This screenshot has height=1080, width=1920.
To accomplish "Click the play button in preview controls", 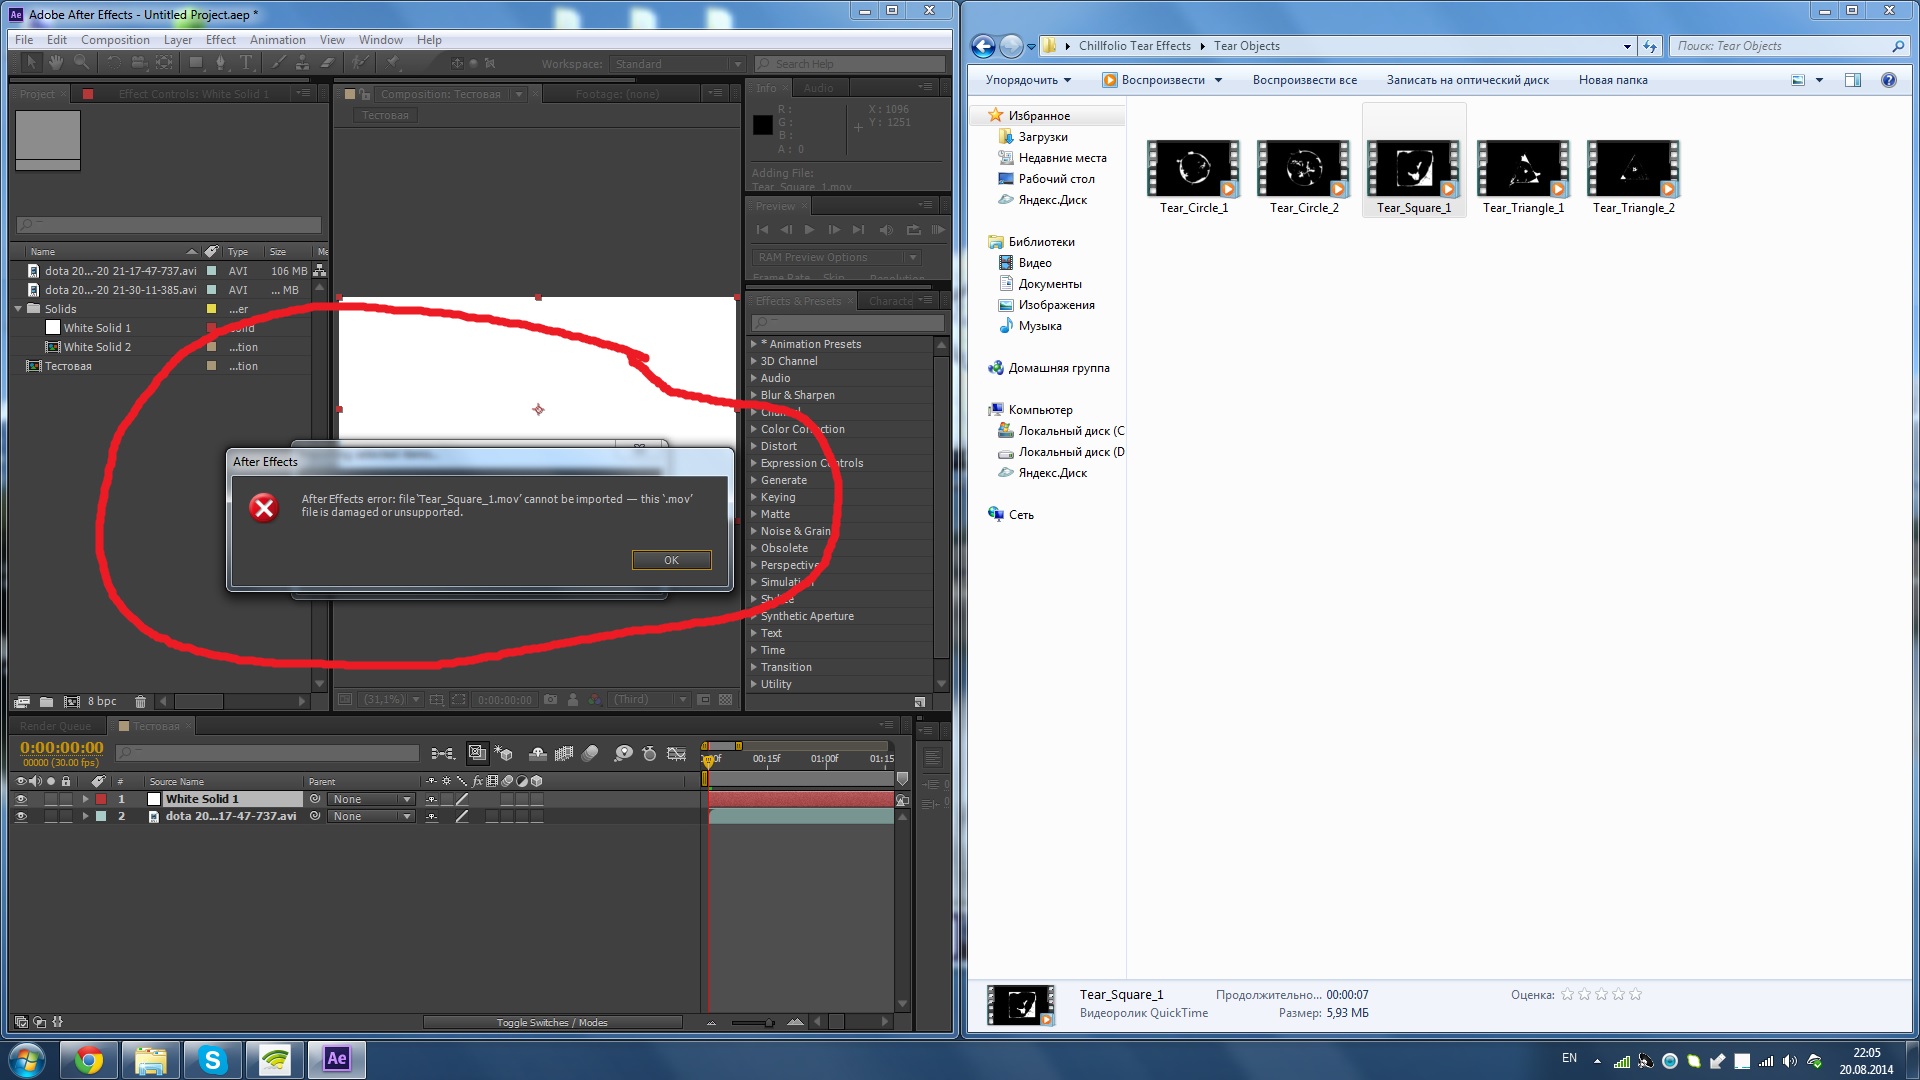I will coord(808,229).
